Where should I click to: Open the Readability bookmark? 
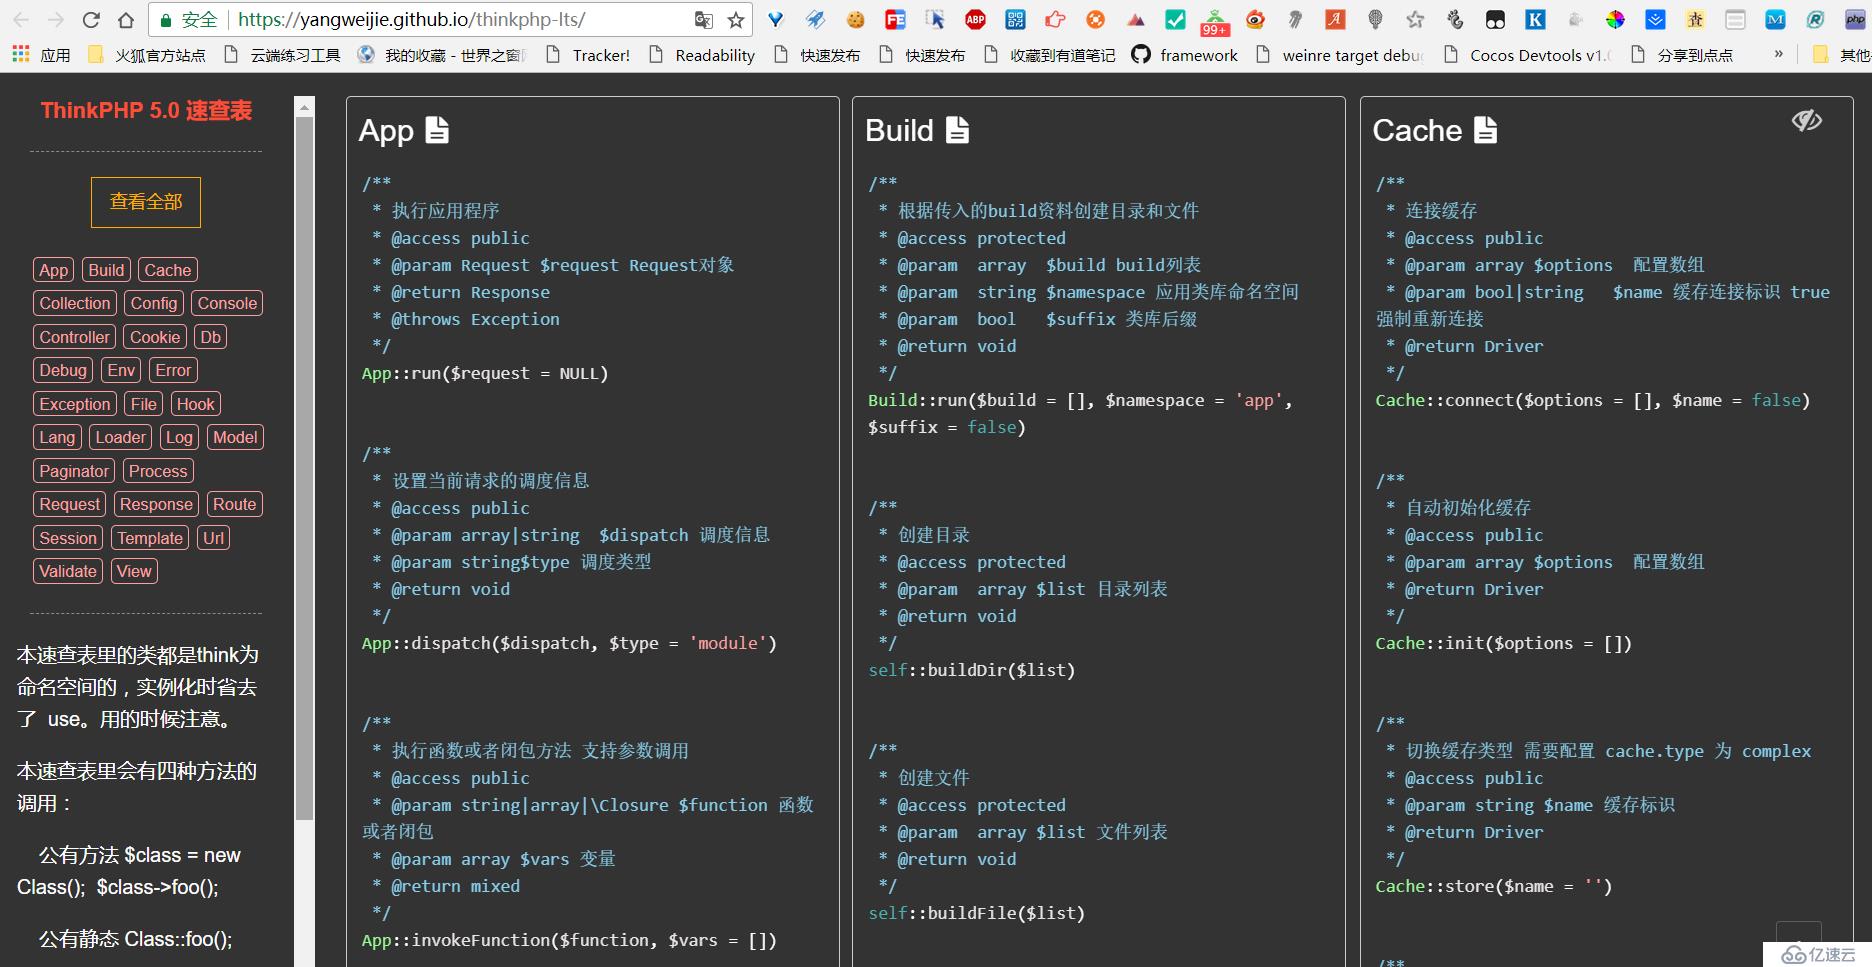[702, 55]
